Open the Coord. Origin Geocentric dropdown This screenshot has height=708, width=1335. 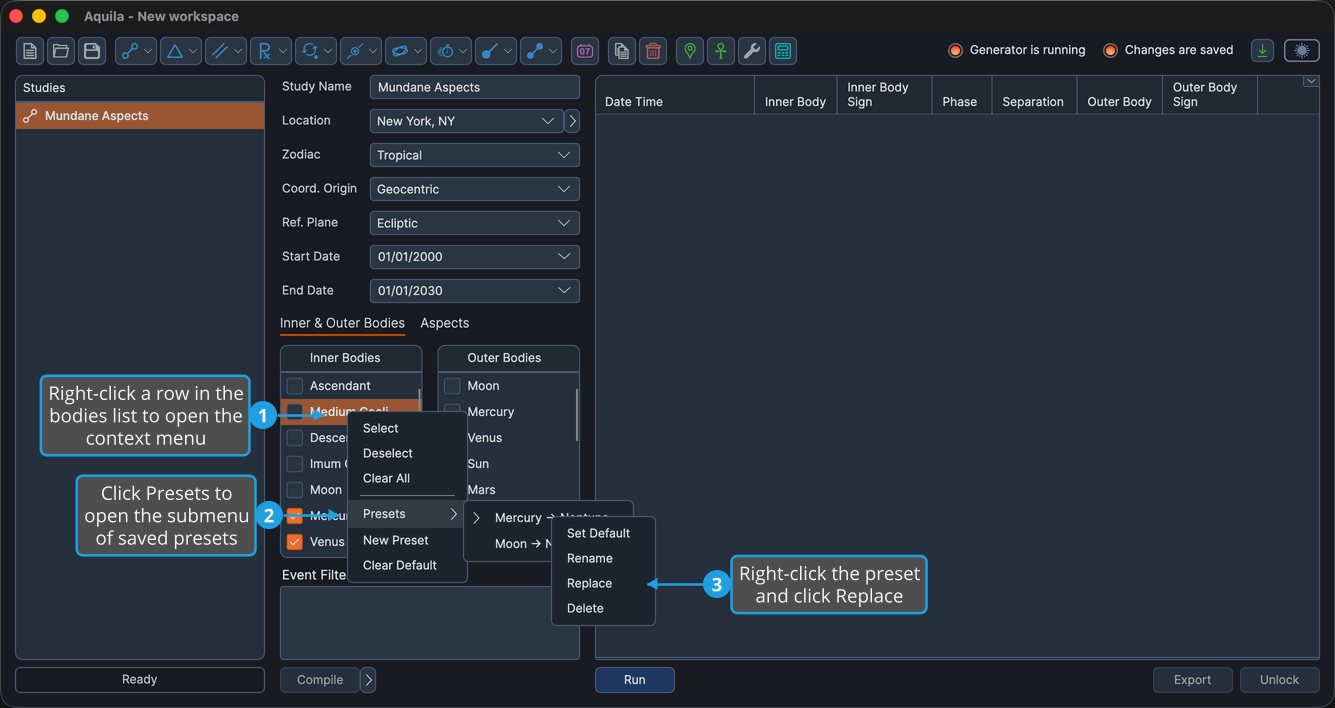pos(475,189)
